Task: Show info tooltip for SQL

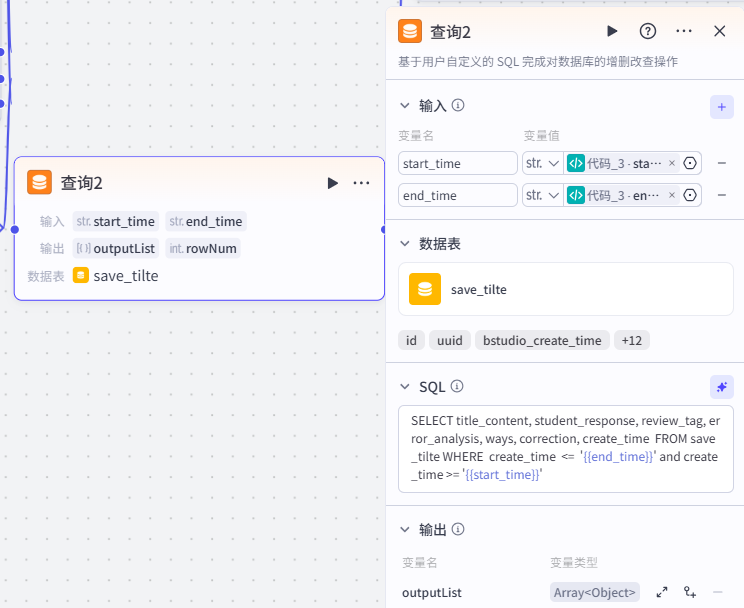Action: pyautogui.click(x=457, y=386)
